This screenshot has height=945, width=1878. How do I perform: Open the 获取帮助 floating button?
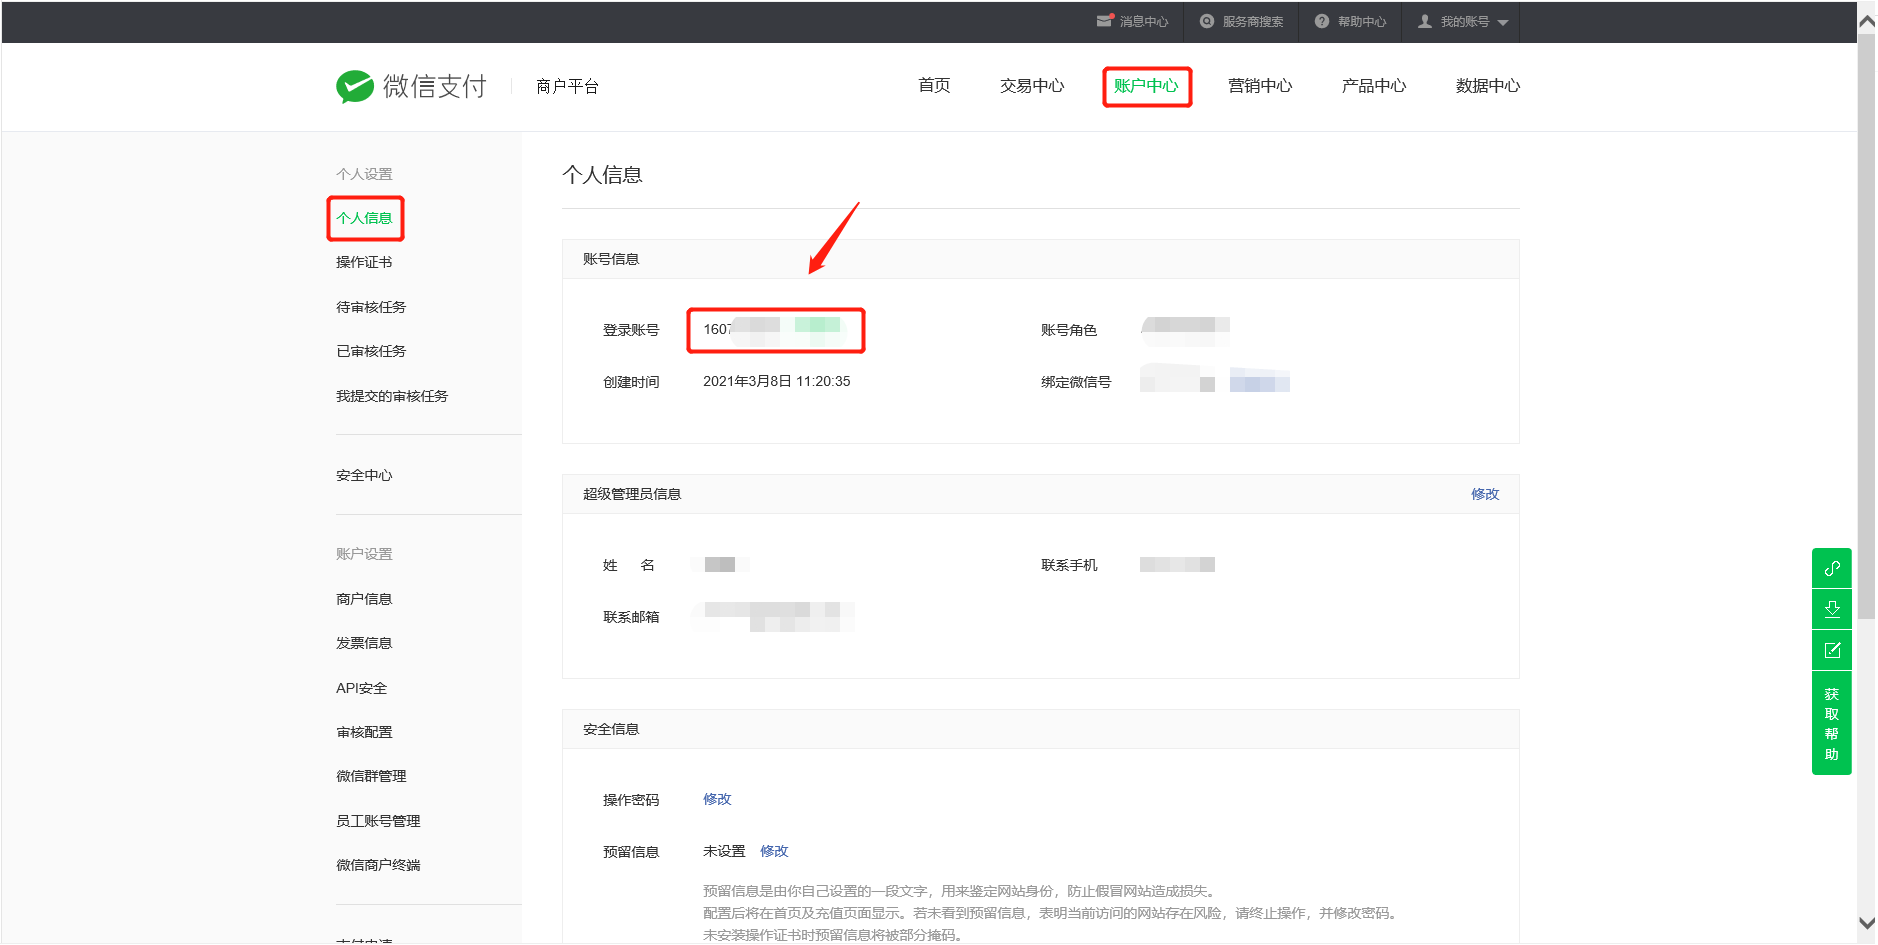pyautogui.click(x=1832, y=723)
